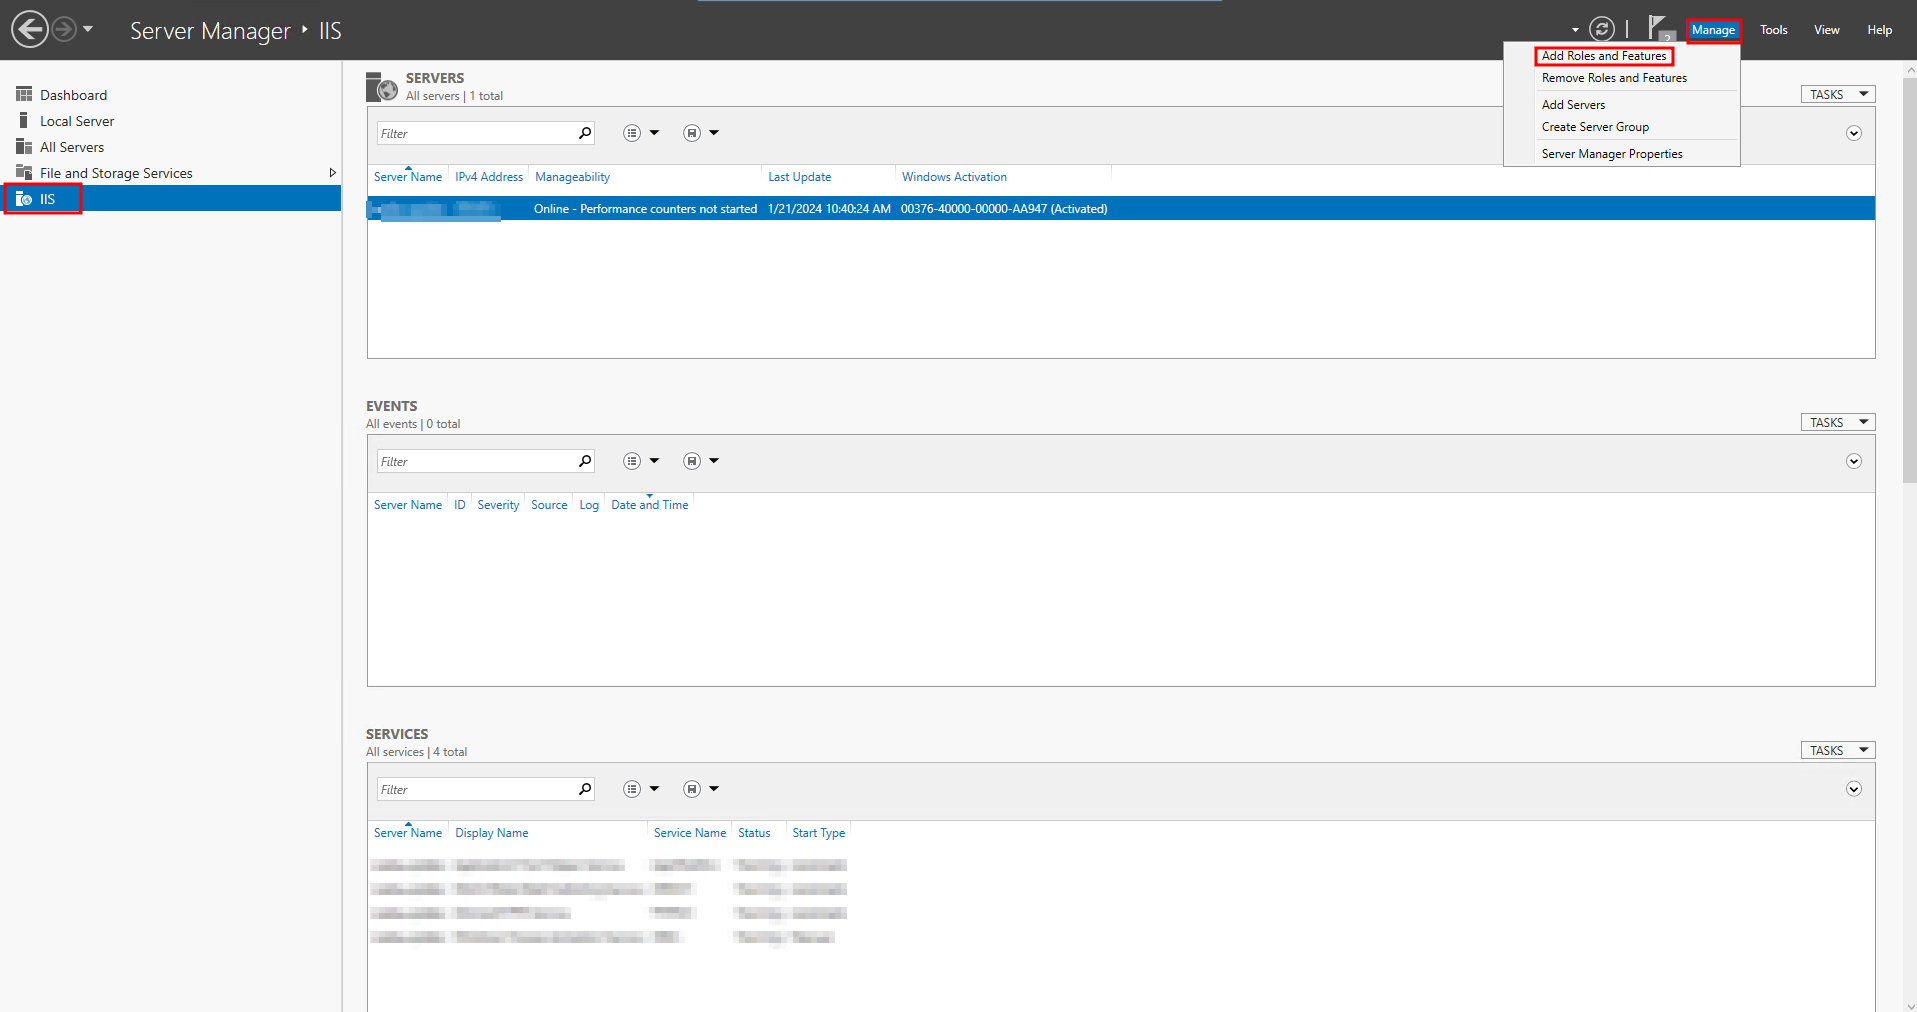Click the File and Storage Services icon
Image resolution: width=1917 pixels, height=1012 pixels.
[24, 172]
